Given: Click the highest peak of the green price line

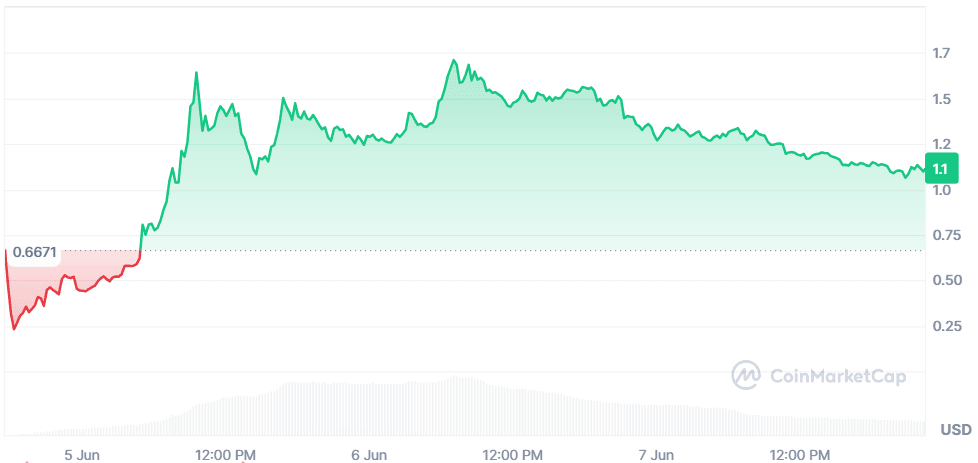Looking at the screenshot, I should tap(454, 60).
